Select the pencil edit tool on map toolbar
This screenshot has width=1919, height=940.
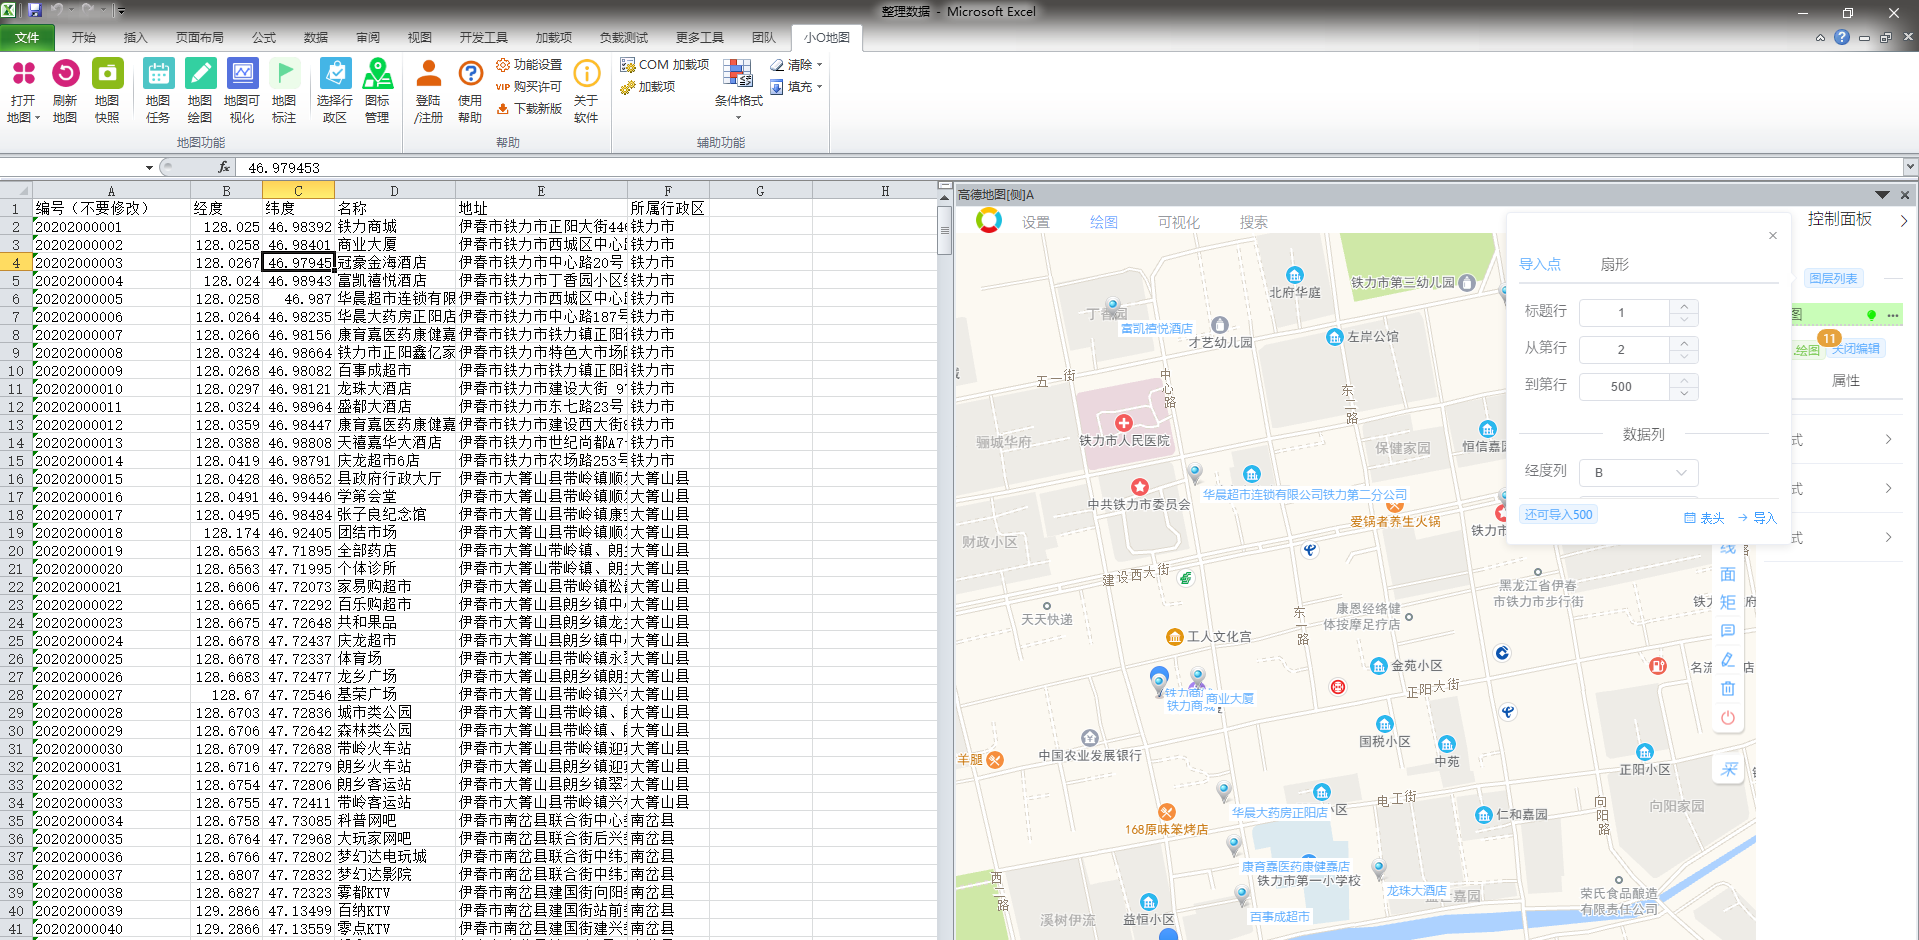click(x=1727, y=660)
